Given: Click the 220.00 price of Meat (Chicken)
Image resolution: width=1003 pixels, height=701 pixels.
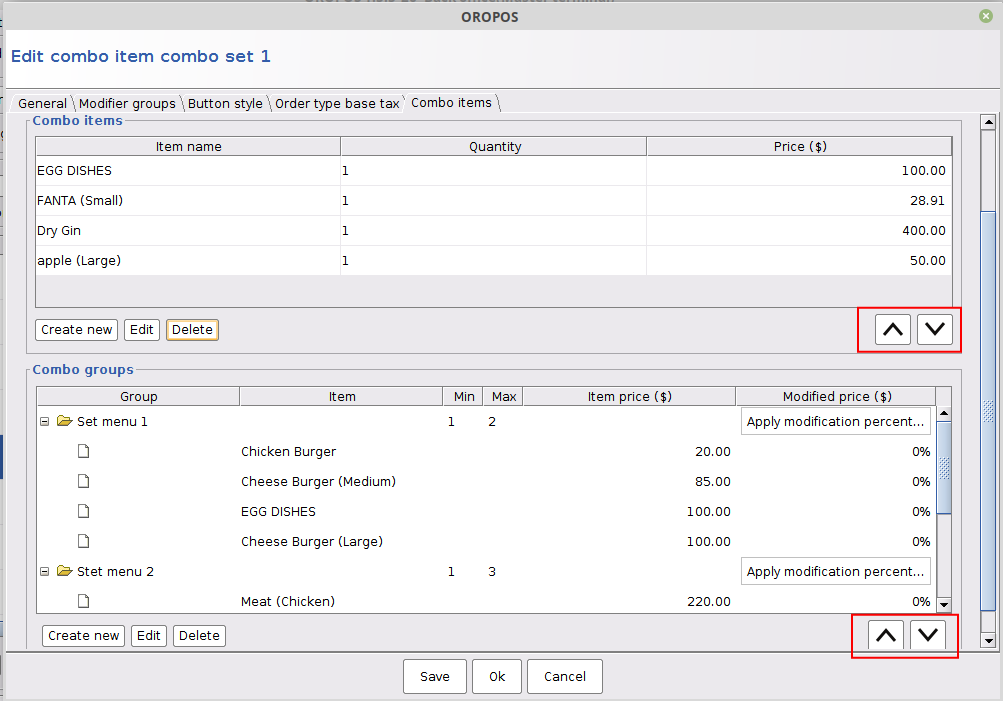Looking at the screenshot, I should point(709,602).
